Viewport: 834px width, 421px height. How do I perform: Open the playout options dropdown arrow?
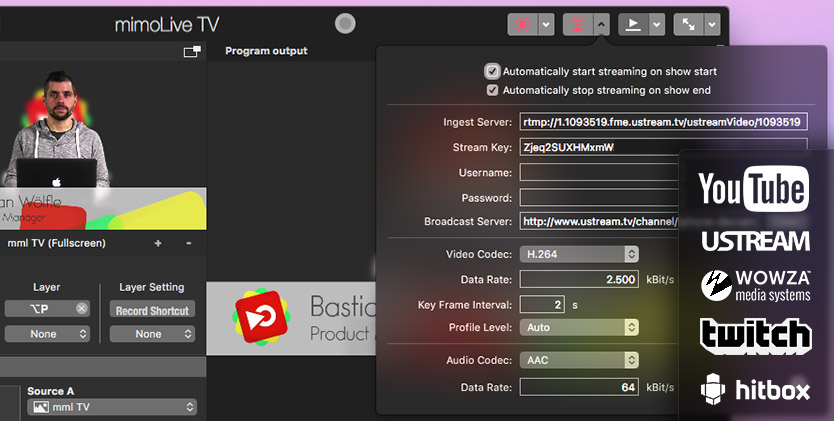657,24
